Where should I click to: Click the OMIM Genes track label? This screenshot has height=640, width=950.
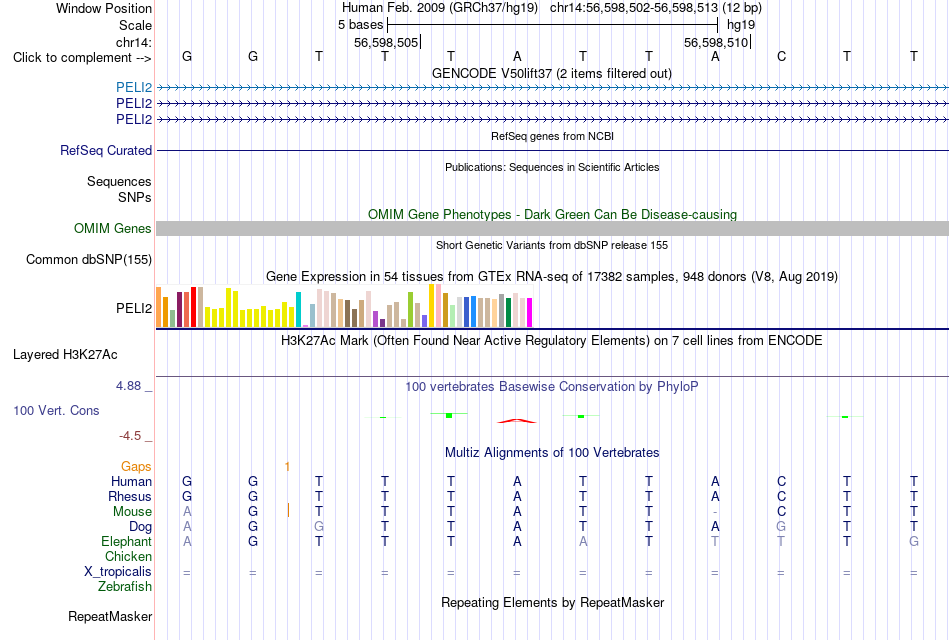[x=113, y=228]
